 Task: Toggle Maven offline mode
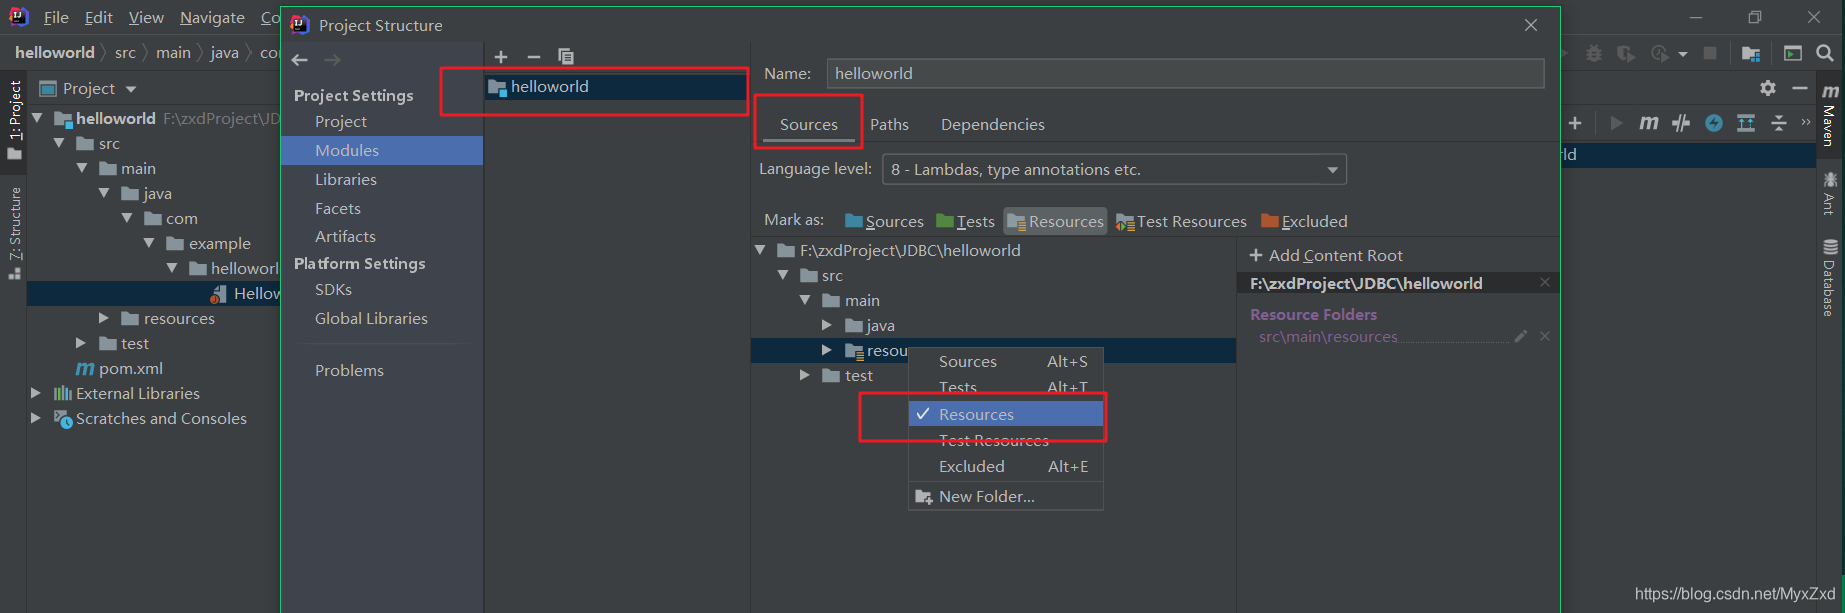1681,123
